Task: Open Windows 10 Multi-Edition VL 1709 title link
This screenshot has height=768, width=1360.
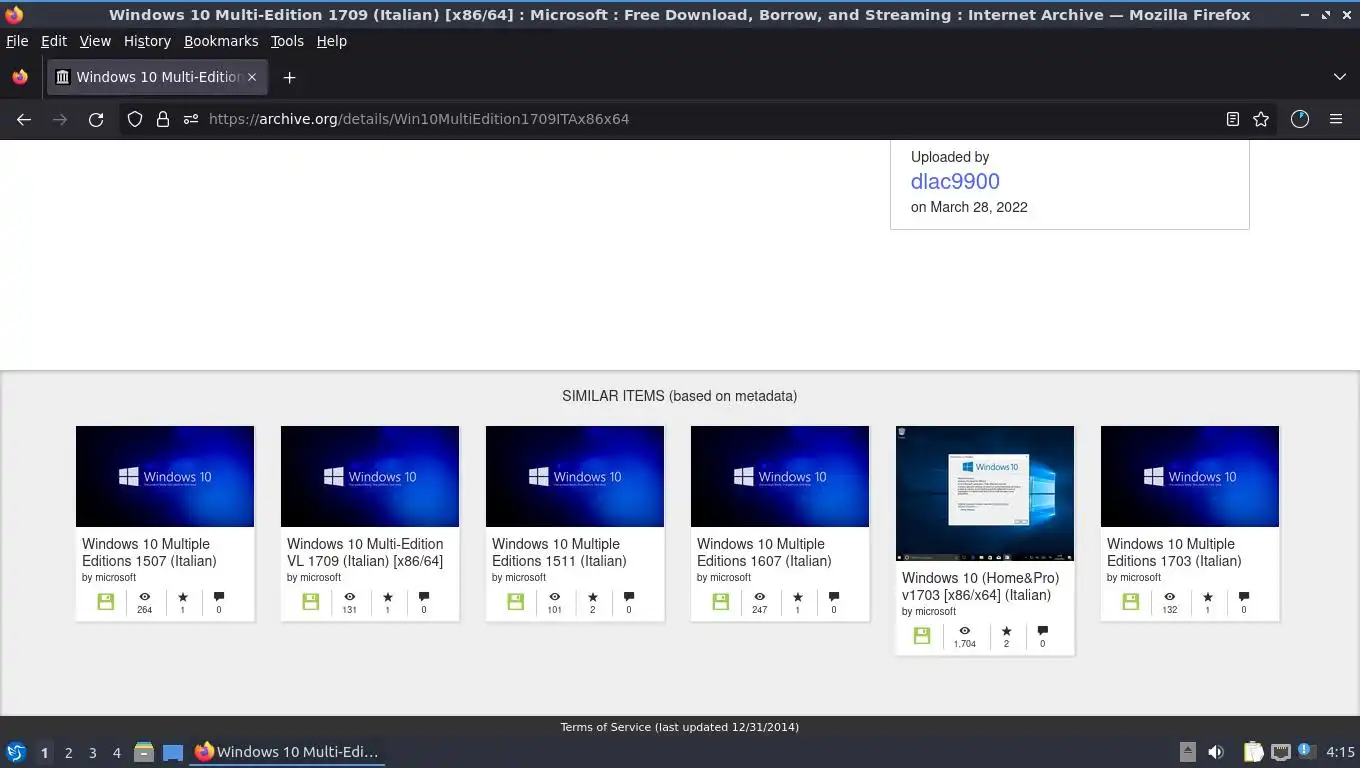Action: (x=365, y=552)
